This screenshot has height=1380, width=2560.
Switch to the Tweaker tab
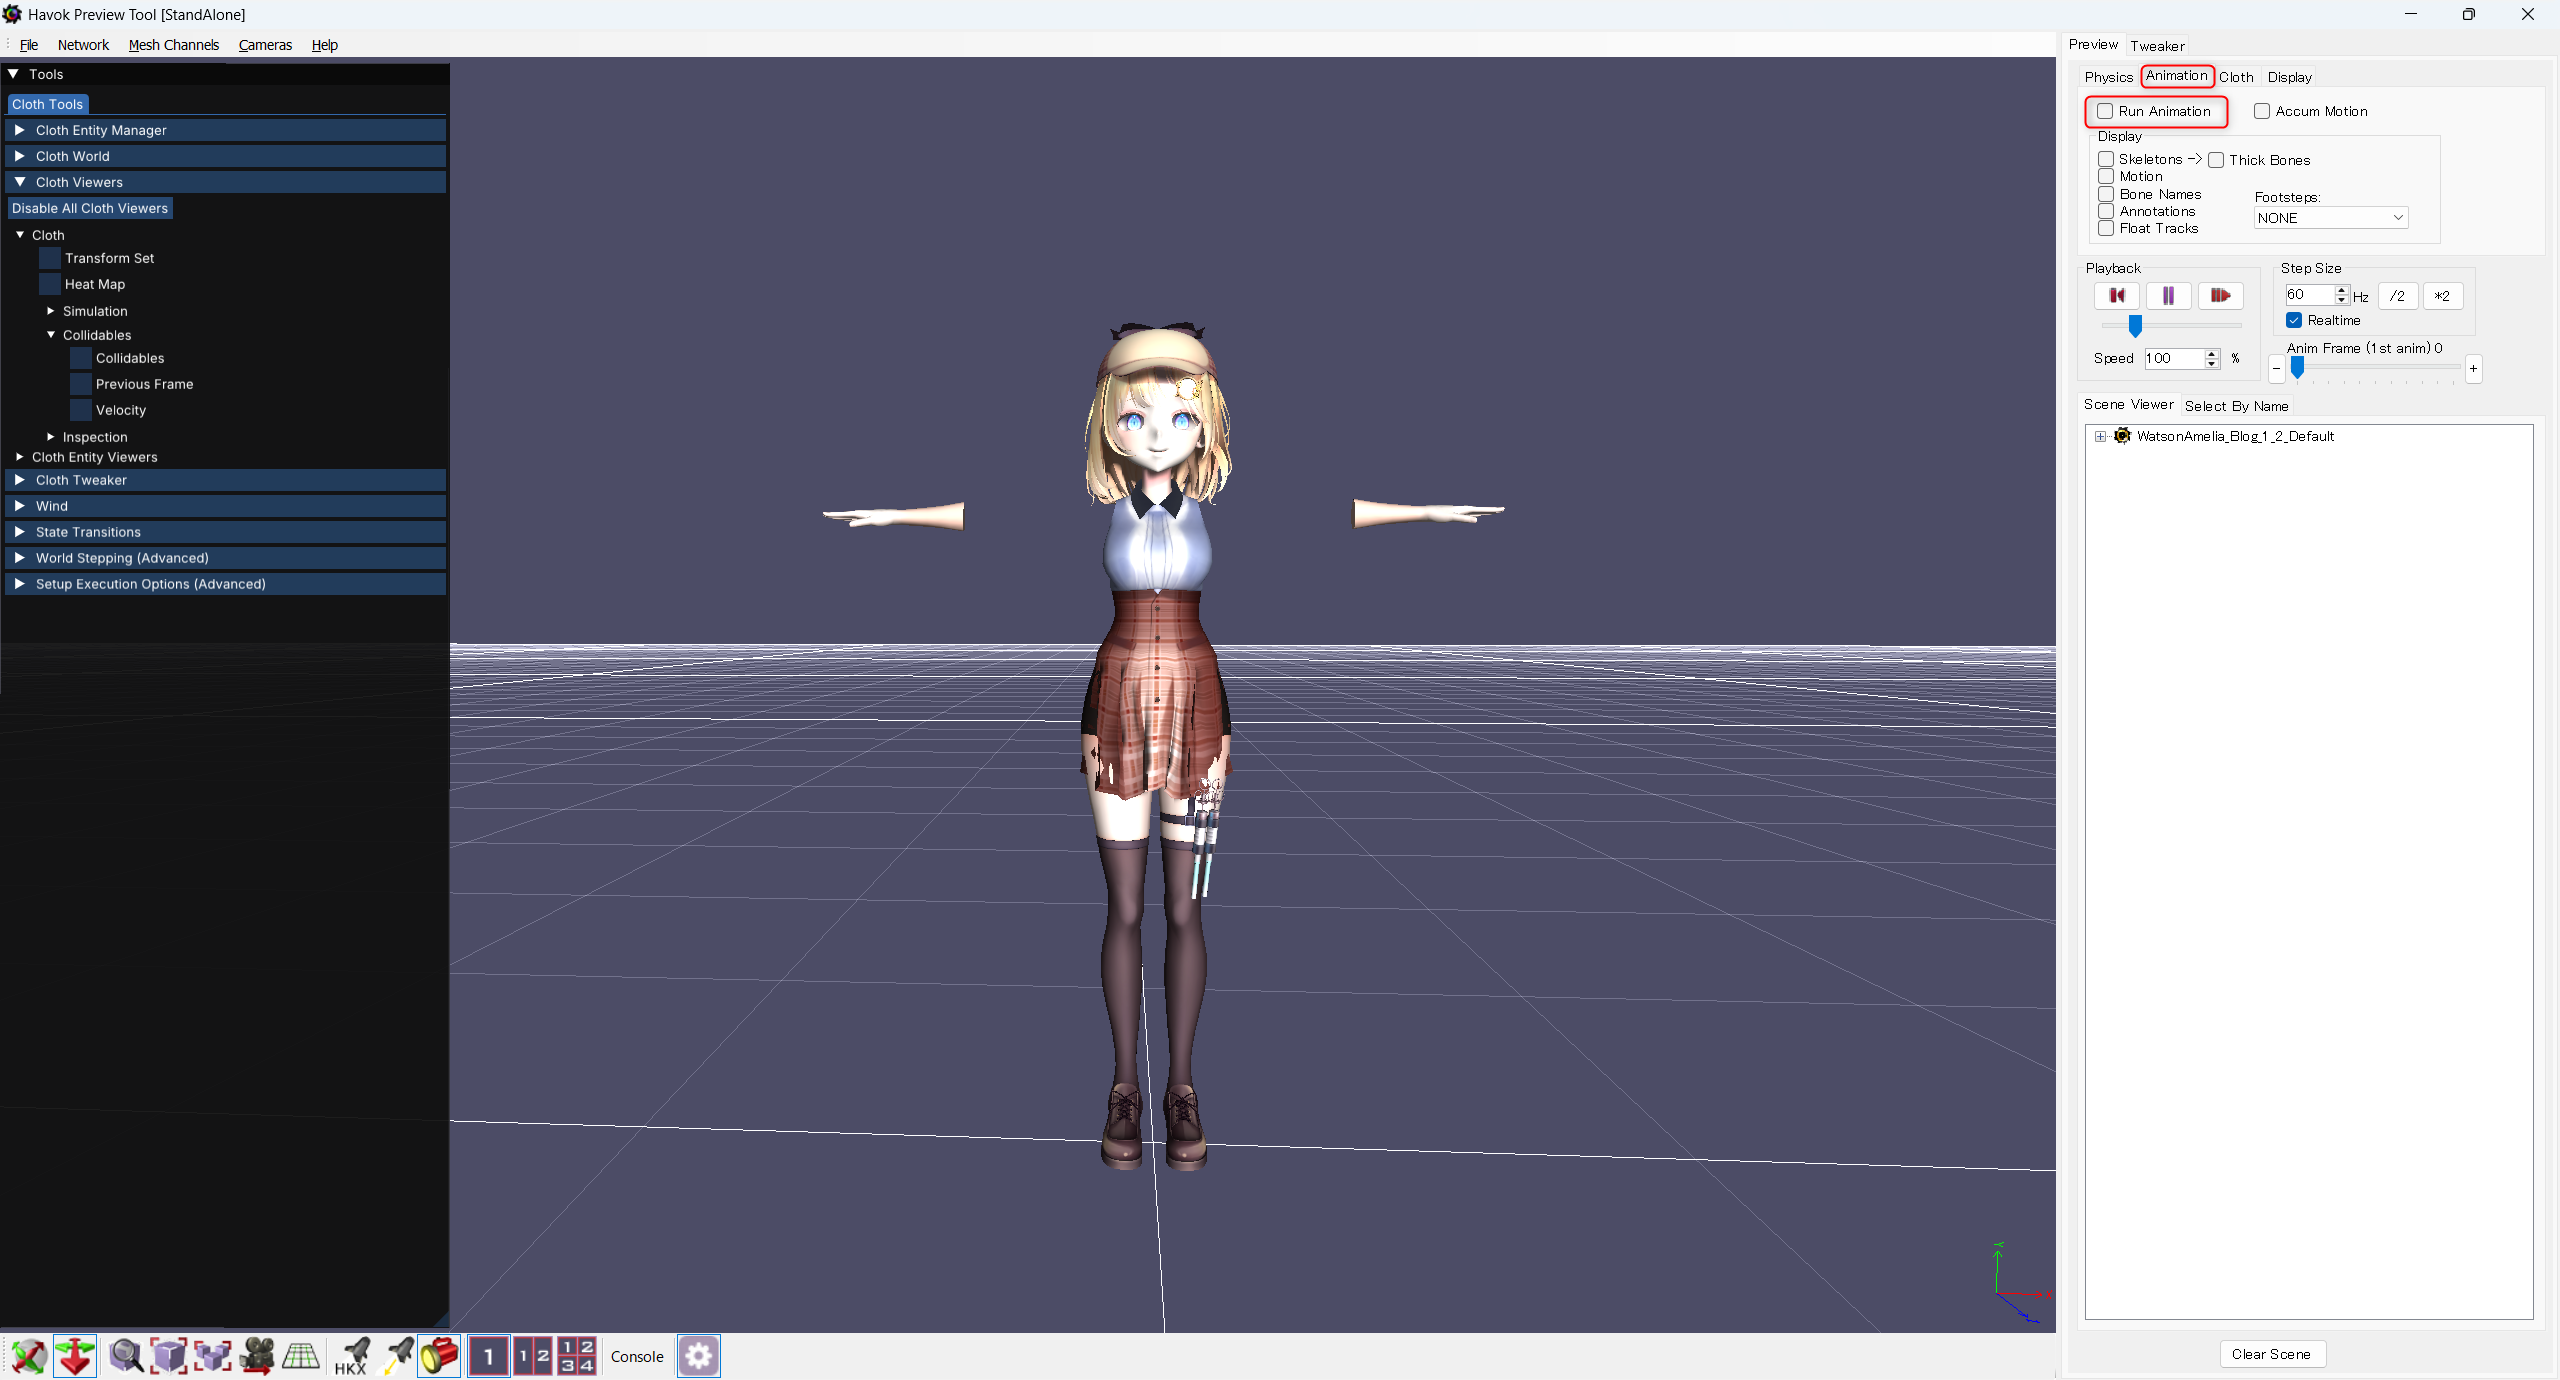pos(2157,46)
